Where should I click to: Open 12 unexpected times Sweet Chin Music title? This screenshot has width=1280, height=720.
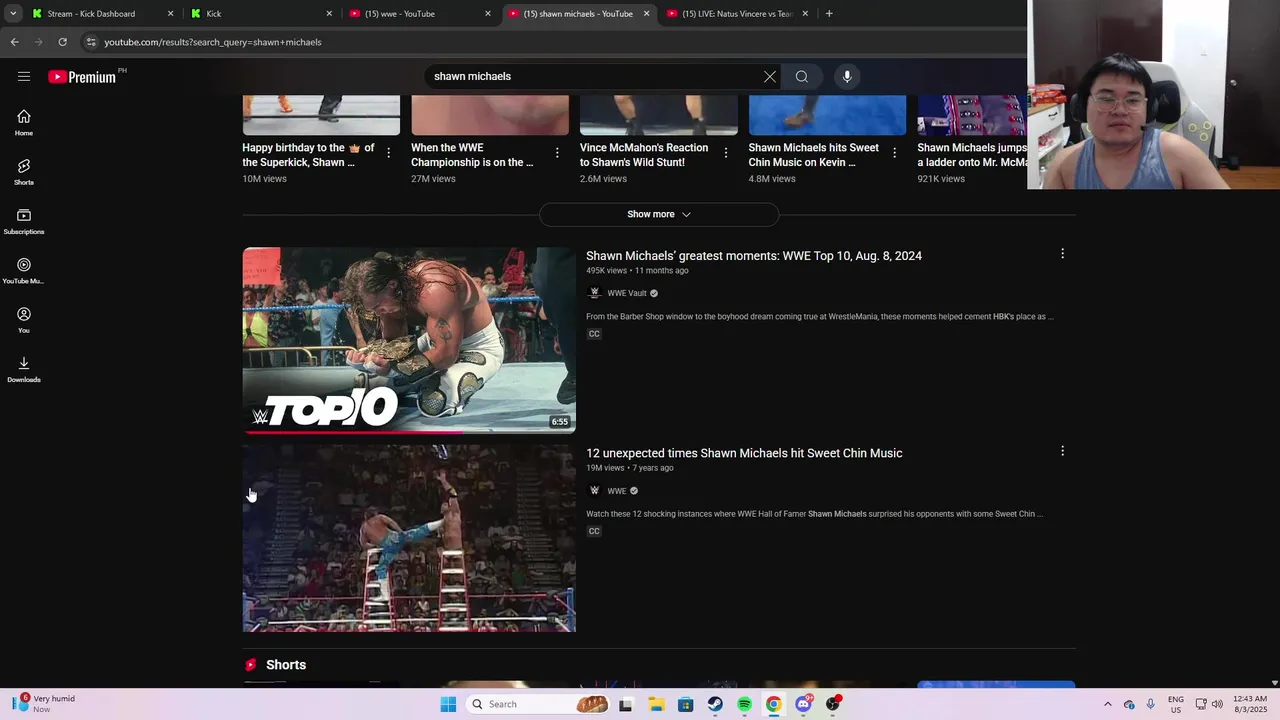[x=744, y=453]
